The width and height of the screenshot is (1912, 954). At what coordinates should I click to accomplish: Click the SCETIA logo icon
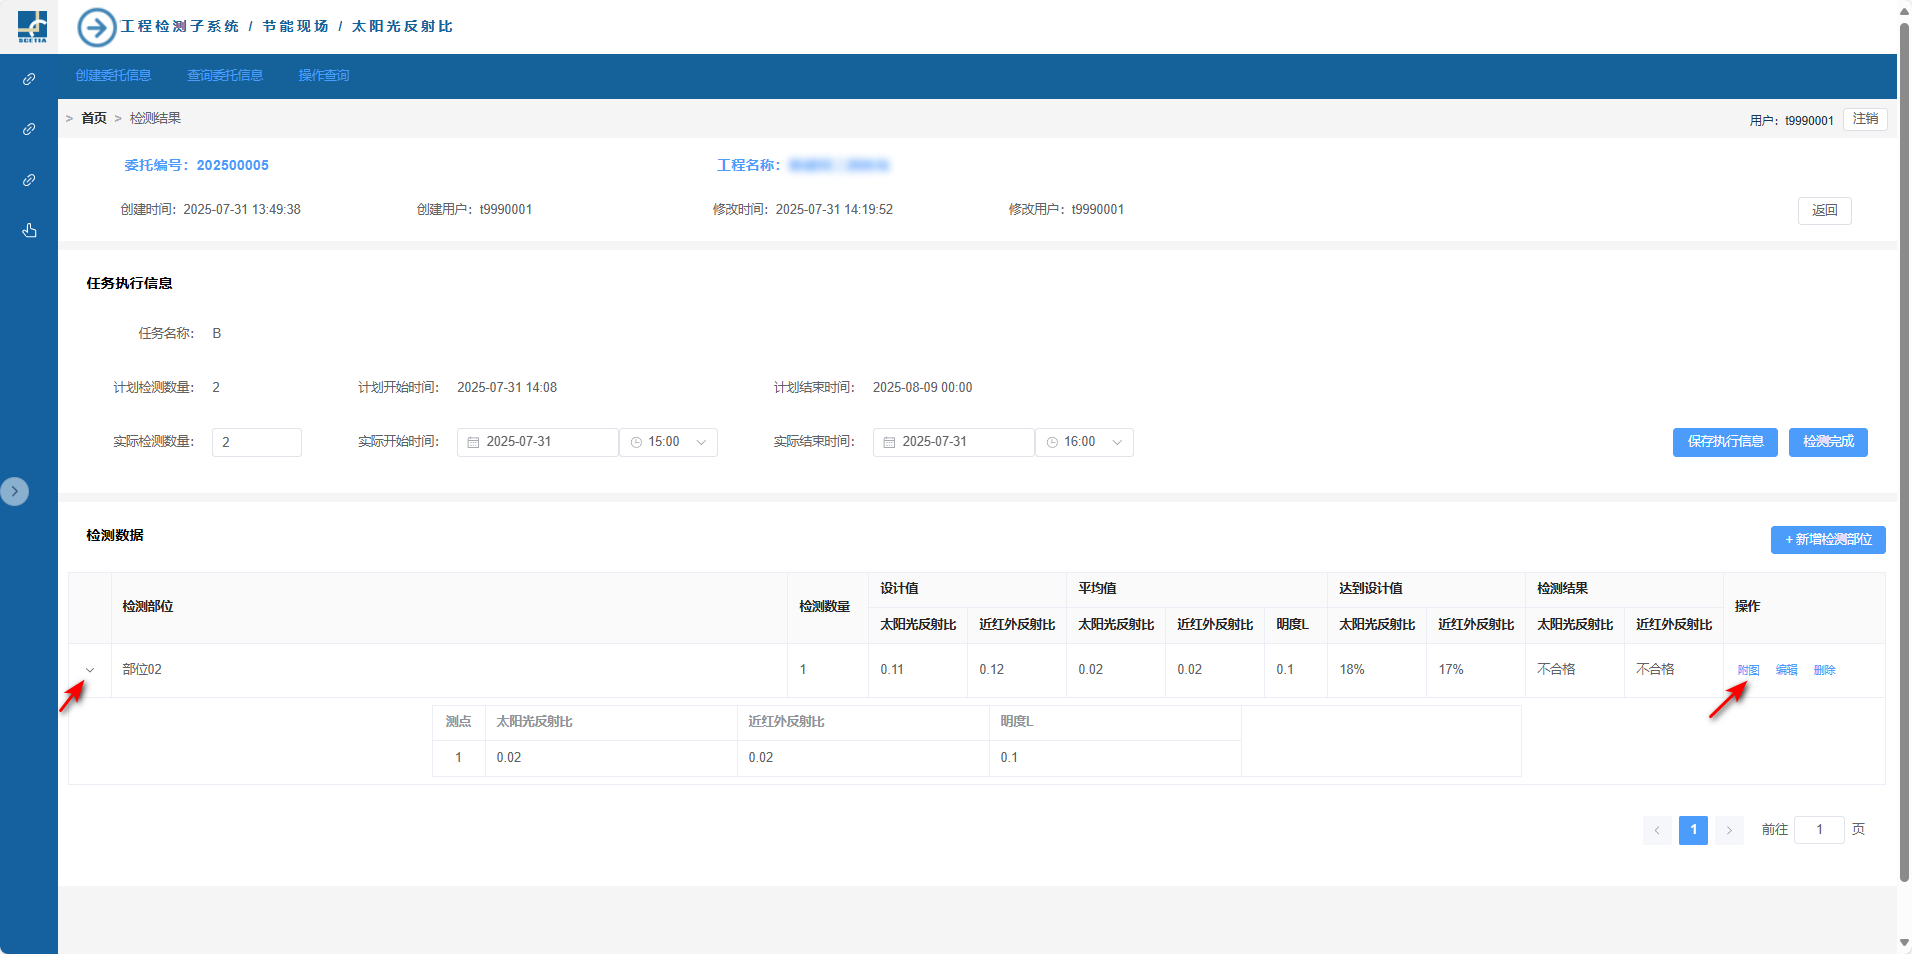click(x=32, y=26)
